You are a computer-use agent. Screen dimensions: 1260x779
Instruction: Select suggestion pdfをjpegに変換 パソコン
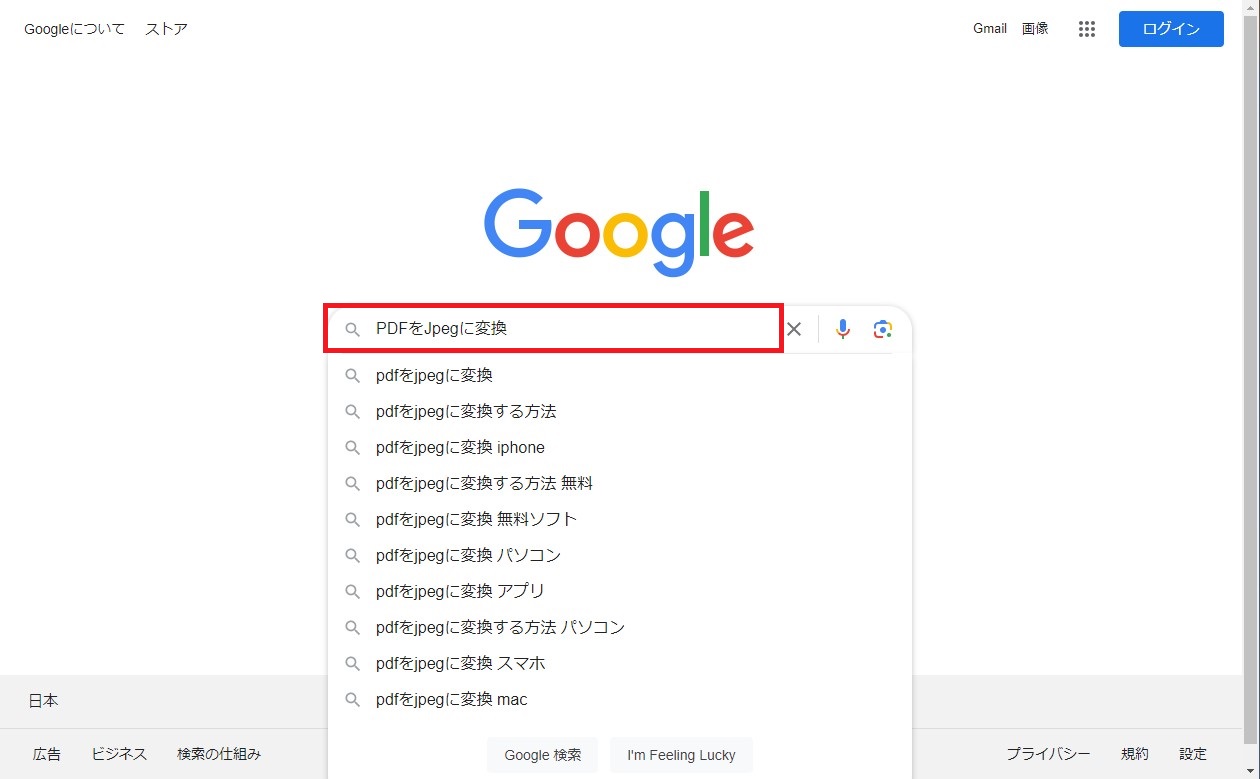tap(619, 556)
